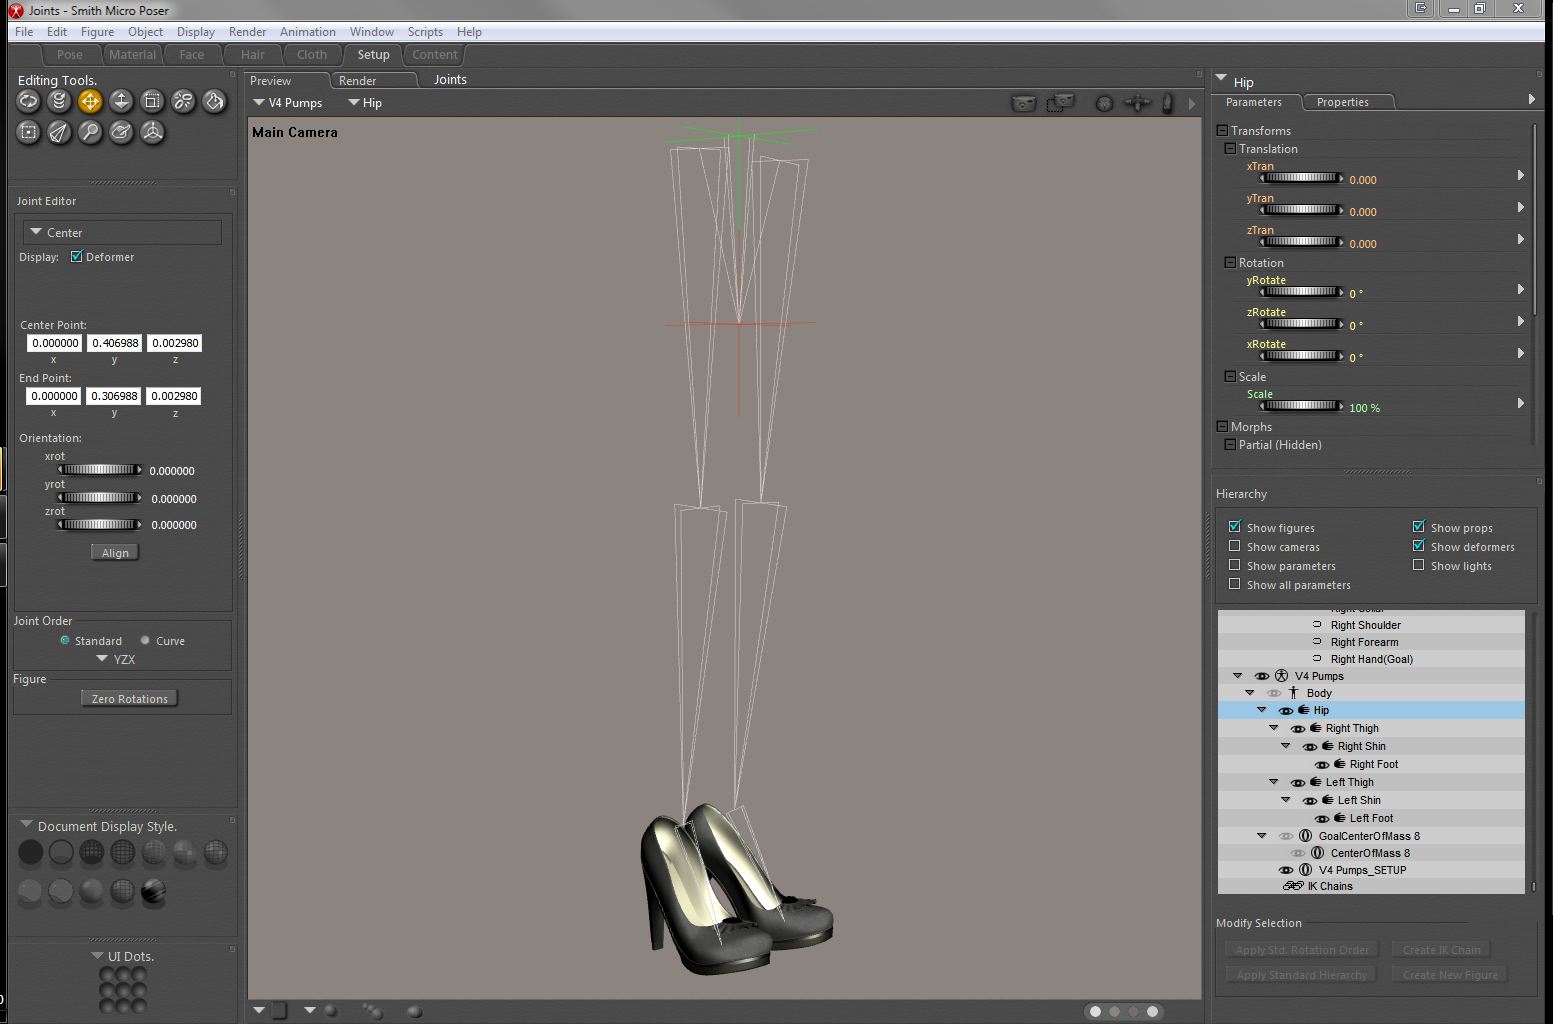Enable Show all parameters checkbox

point(1235,584)
